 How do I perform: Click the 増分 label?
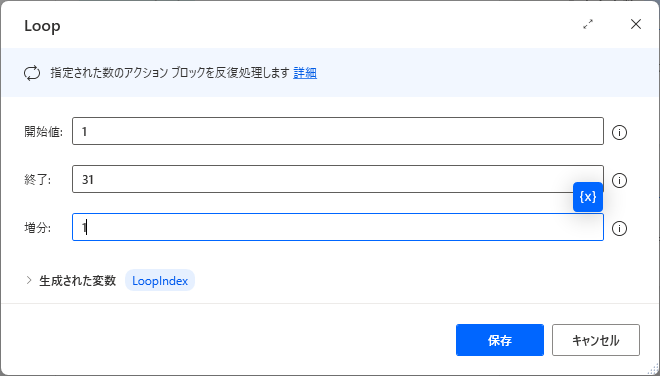click(37, 228)
